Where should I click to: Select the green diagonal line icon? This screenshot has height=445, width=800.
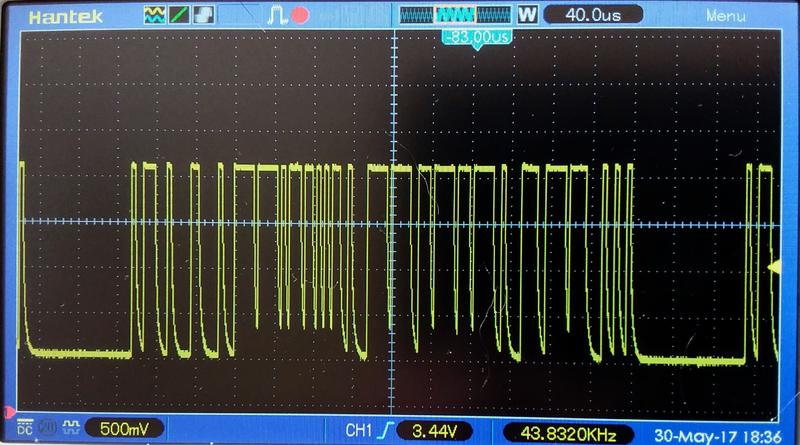click(179, 15)
